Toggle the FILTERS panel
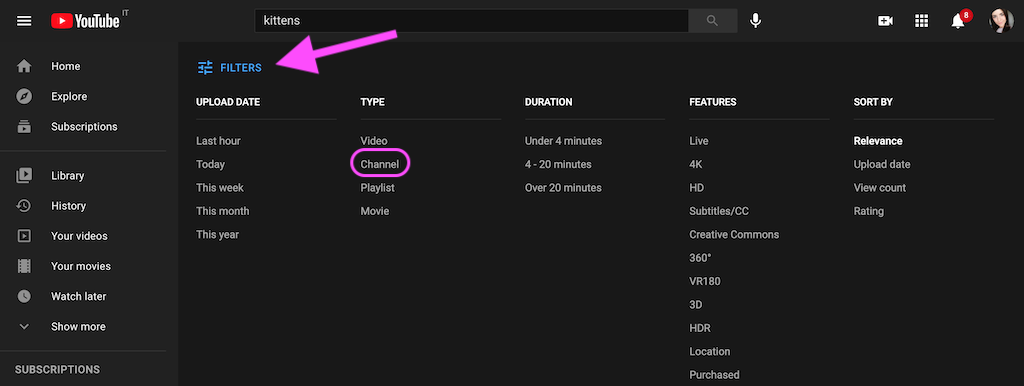 coord(230,67)
